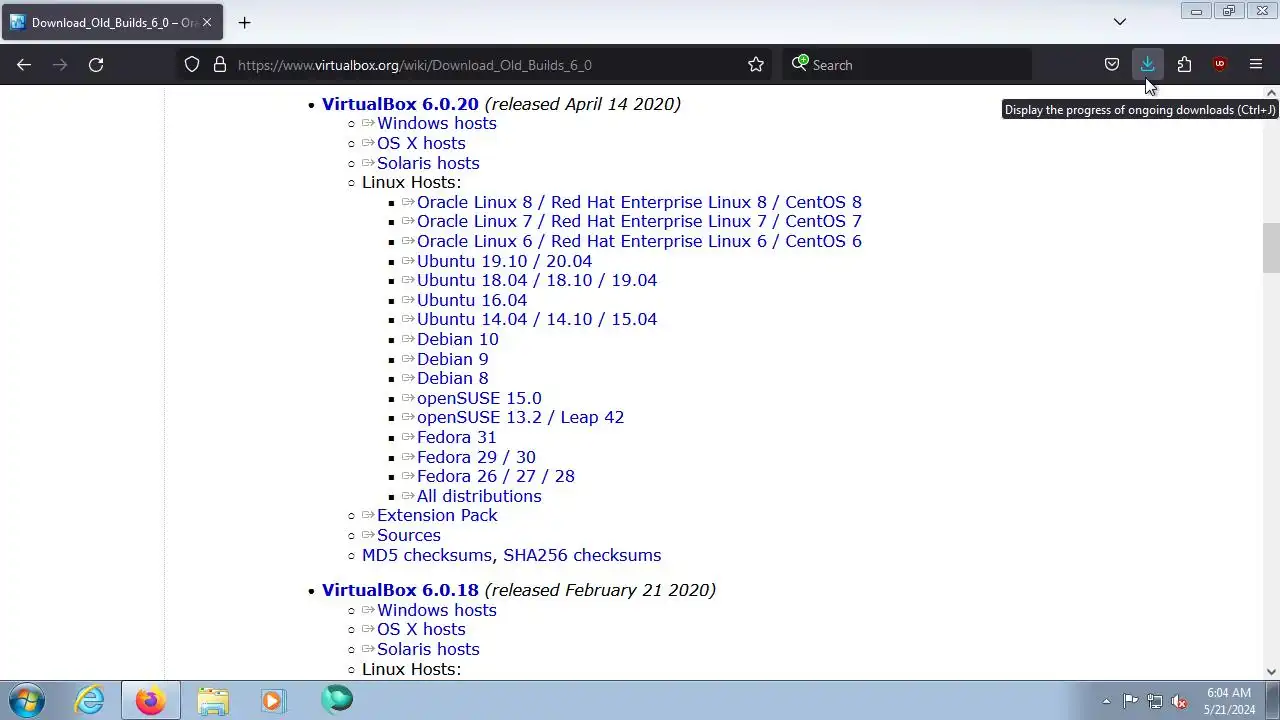
Task: Open the tracking protection shield icon
Action: tap(192, 65)
